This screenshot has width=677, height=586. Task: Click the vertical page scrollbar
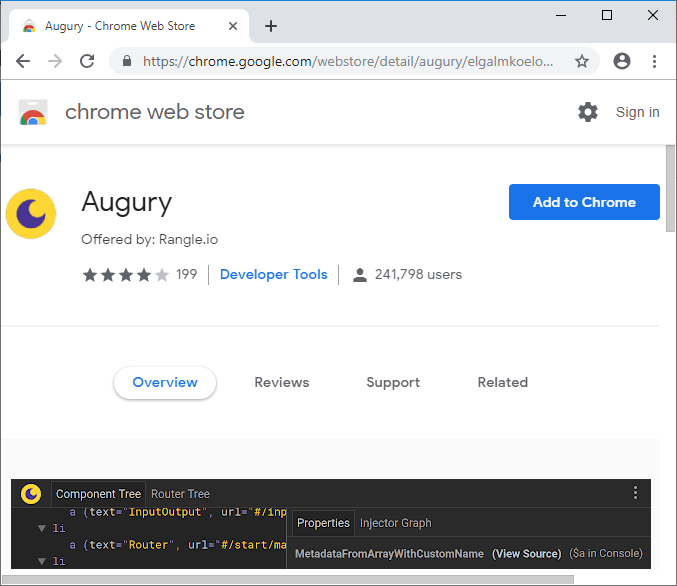click(670, 189)
